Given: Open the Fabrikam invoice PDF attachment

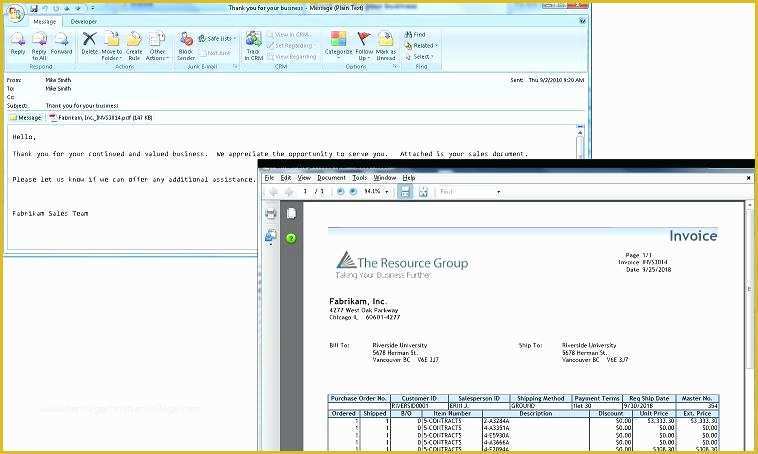Looking at the screenshot, I should click(x=101, y=117).
